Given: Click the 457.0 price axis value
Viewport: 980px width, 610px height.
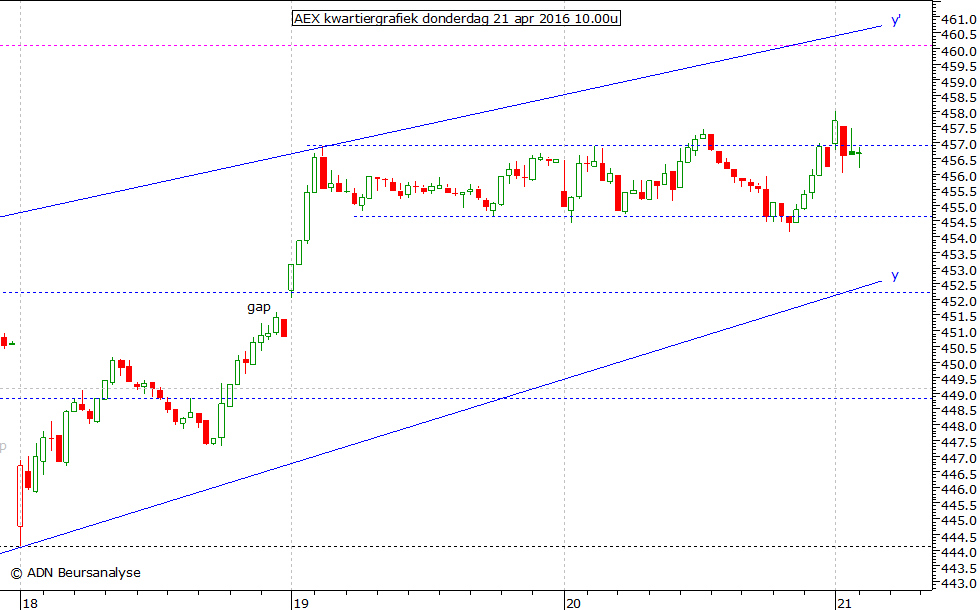Looking at the screenshot, I should (959, 145).
